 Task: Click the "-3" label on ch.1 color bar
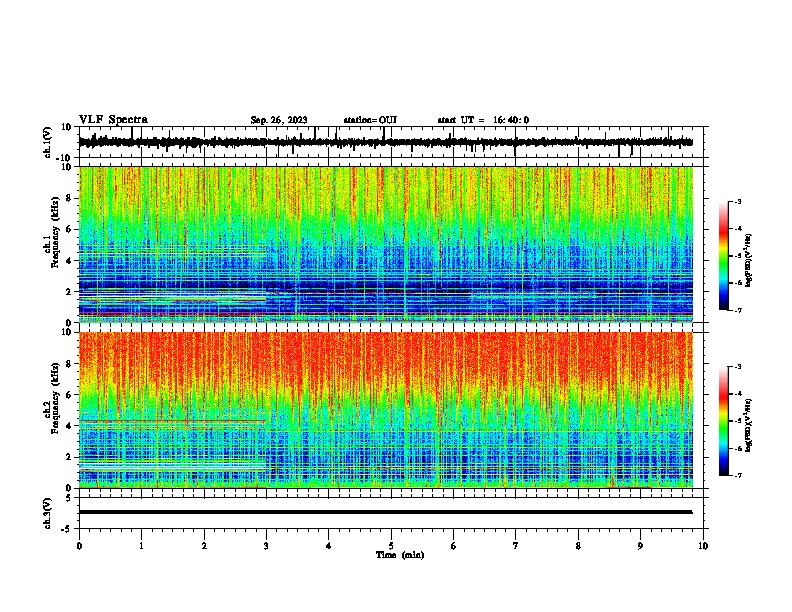click(737, 202)
